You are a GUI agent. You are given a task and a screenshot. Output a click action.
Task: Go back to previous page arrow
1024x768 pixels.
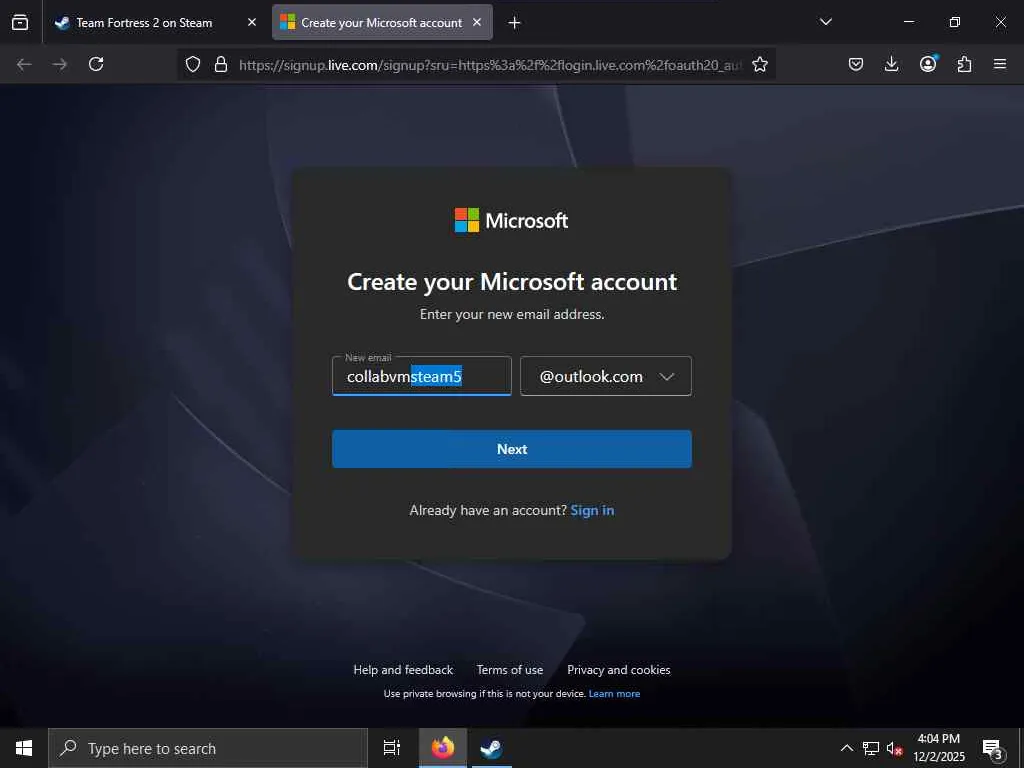(x=24, y=64)
